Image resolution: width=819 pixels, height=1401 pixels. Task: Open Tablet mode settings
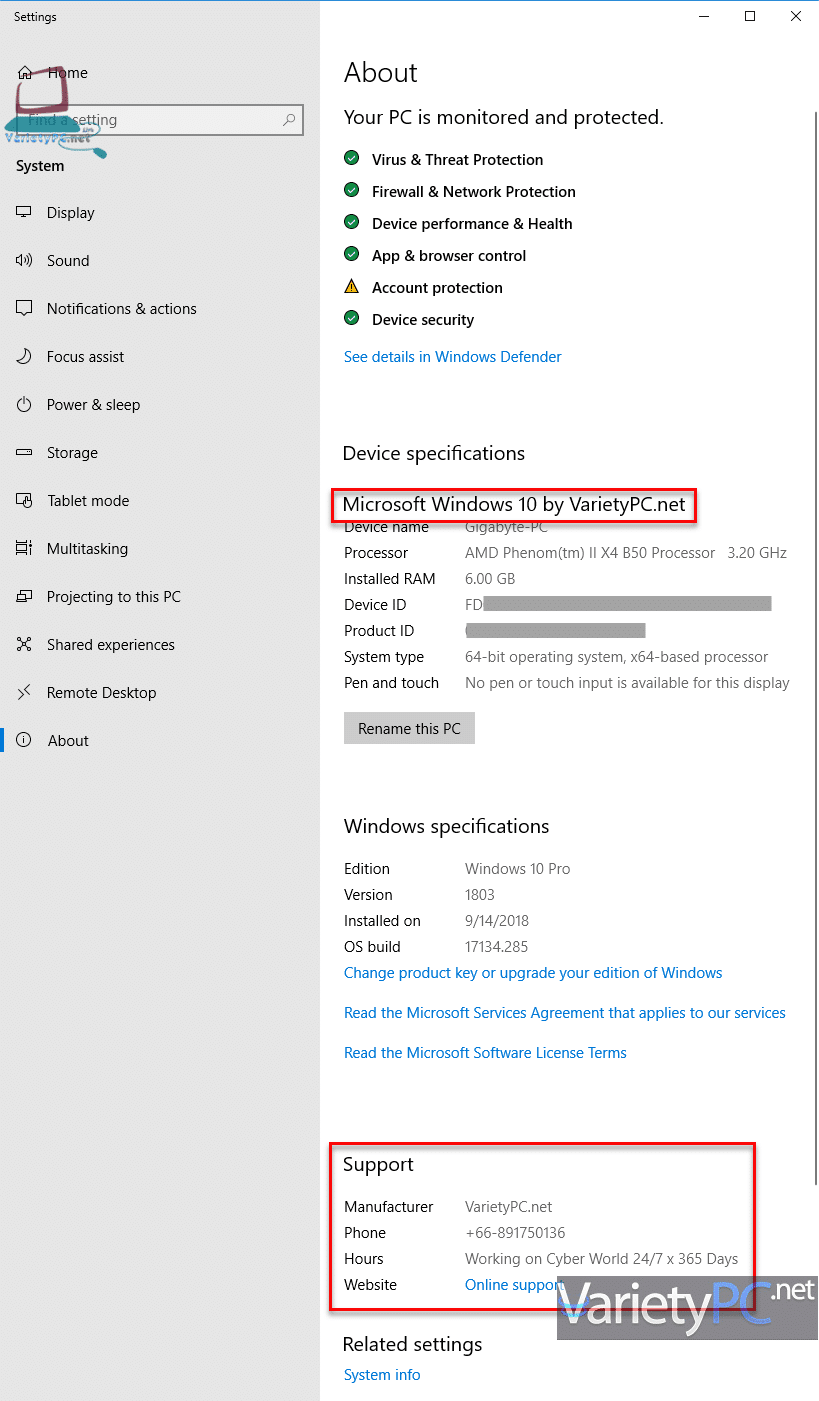point(160,501)
